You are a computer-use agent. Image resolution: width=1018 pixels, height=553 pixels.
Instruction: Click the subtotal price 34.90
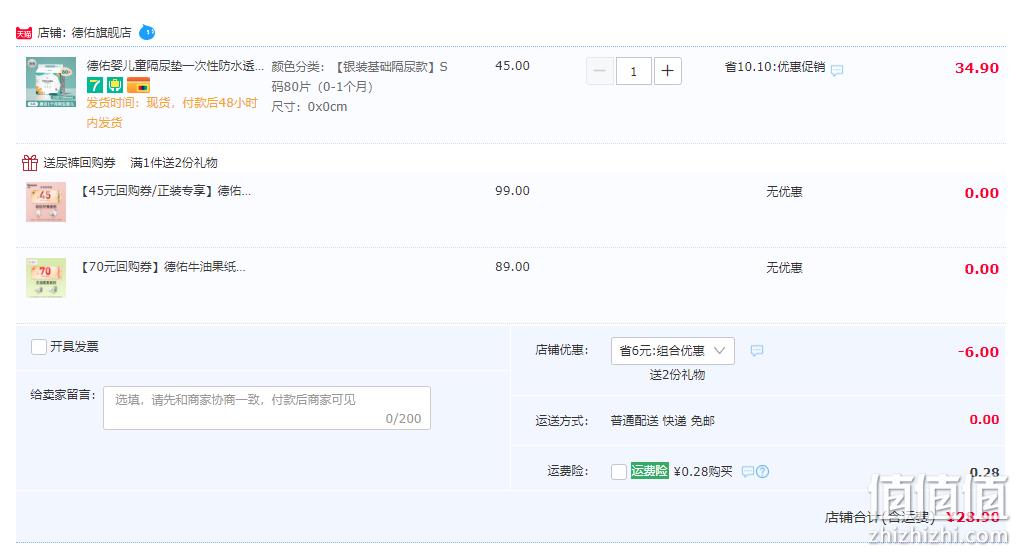(x=976, y=68)
